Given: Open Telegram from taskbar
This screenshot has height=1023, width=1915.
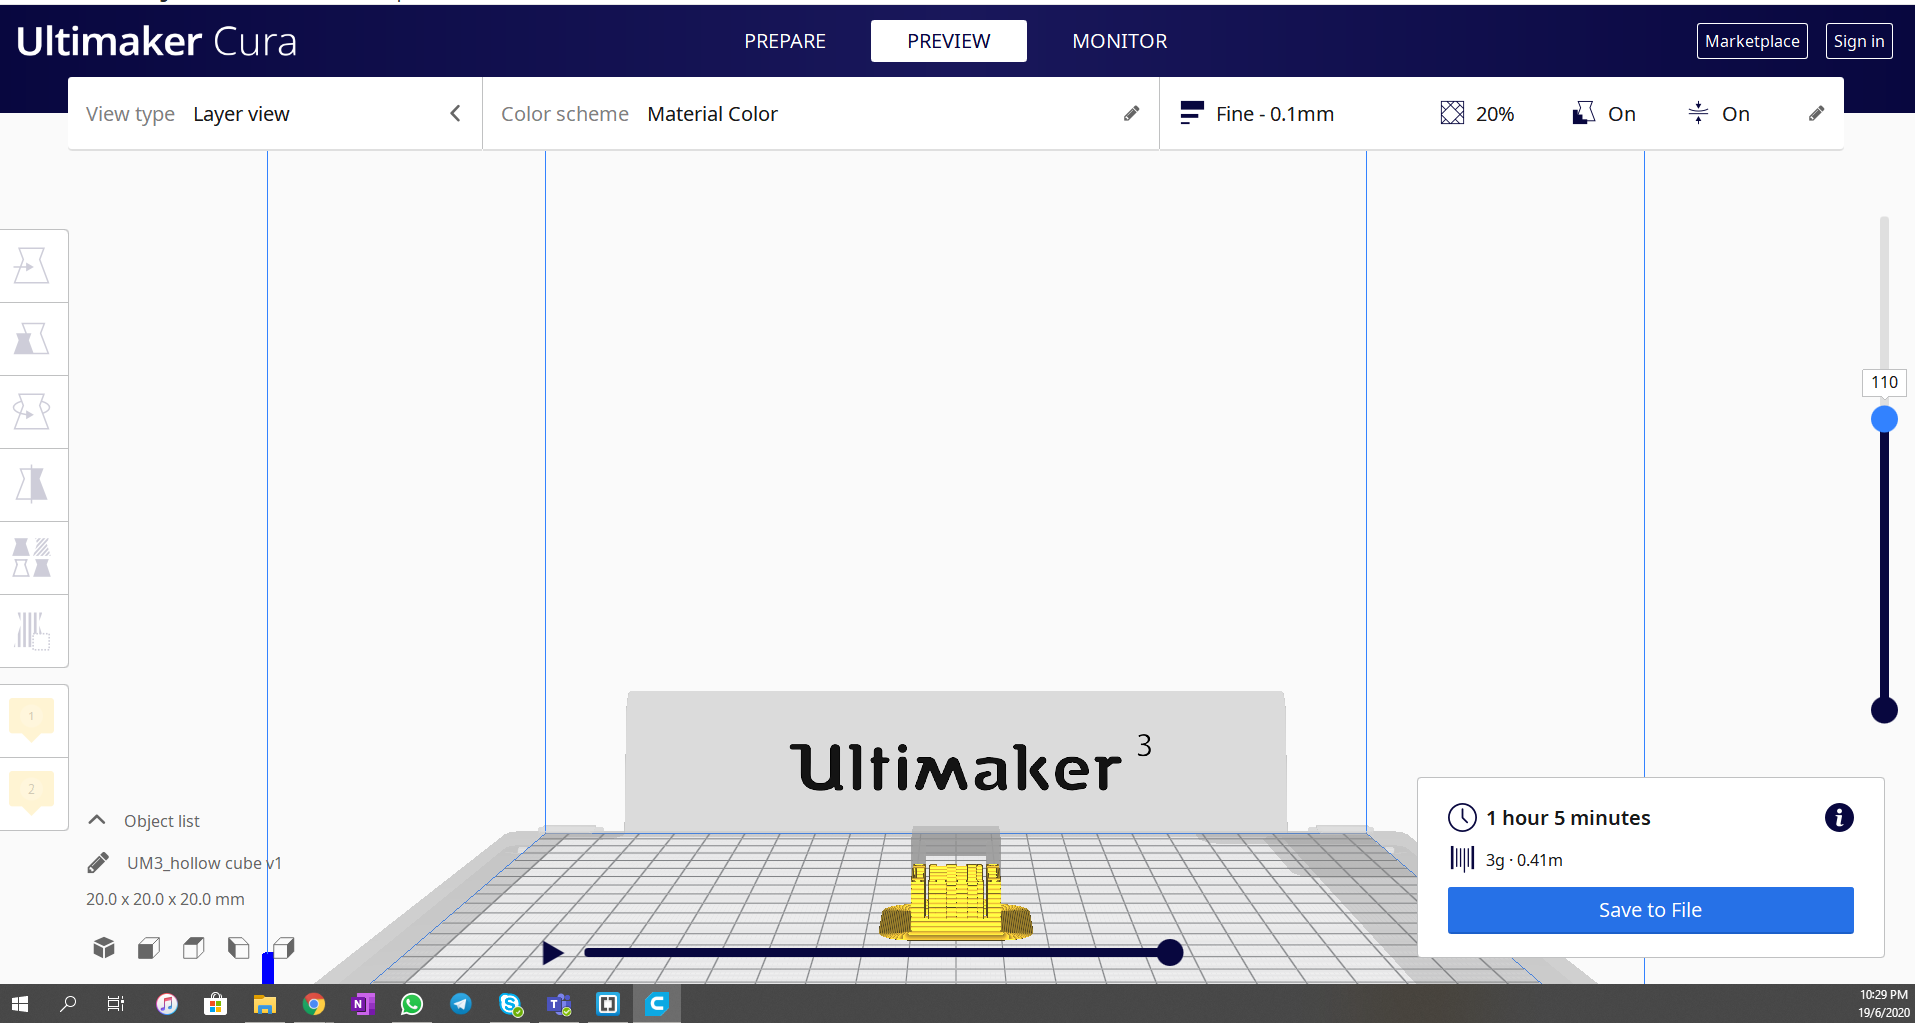Looking at the screenshot, I should pos(461,1004).
